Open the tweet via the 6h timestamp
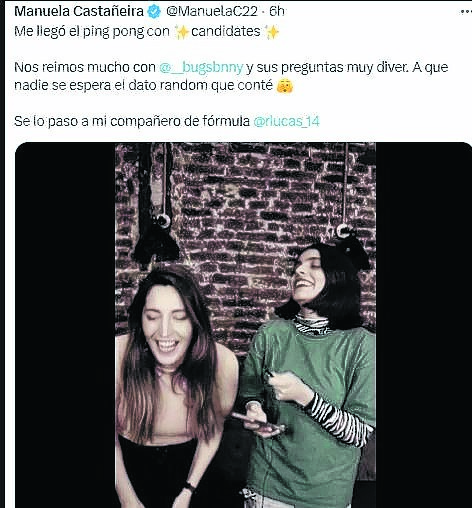The width and height of the screenshot is (472, 508). 276,11
